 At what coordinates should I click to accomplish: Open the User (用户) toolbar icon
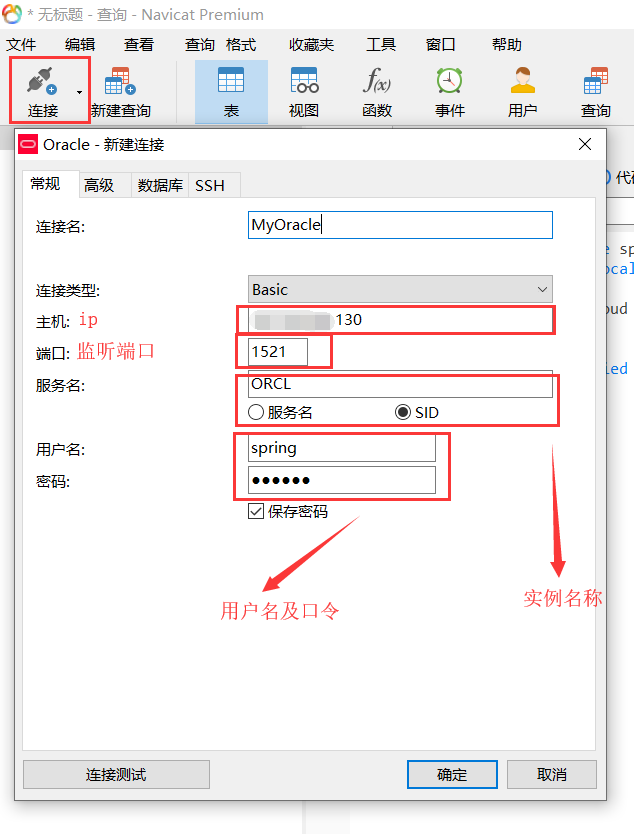click(522, 80)
